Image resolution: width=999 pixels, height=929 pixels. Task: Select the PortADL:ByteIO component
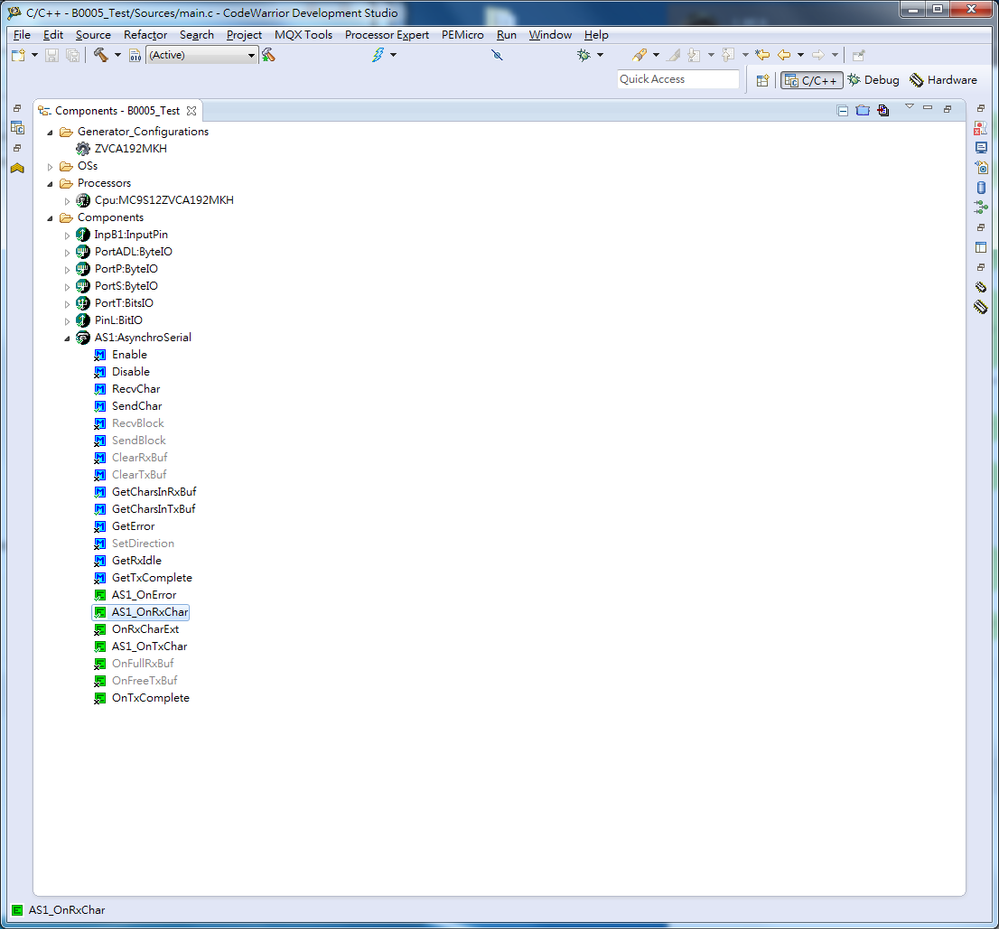click(x=133, y=252)
